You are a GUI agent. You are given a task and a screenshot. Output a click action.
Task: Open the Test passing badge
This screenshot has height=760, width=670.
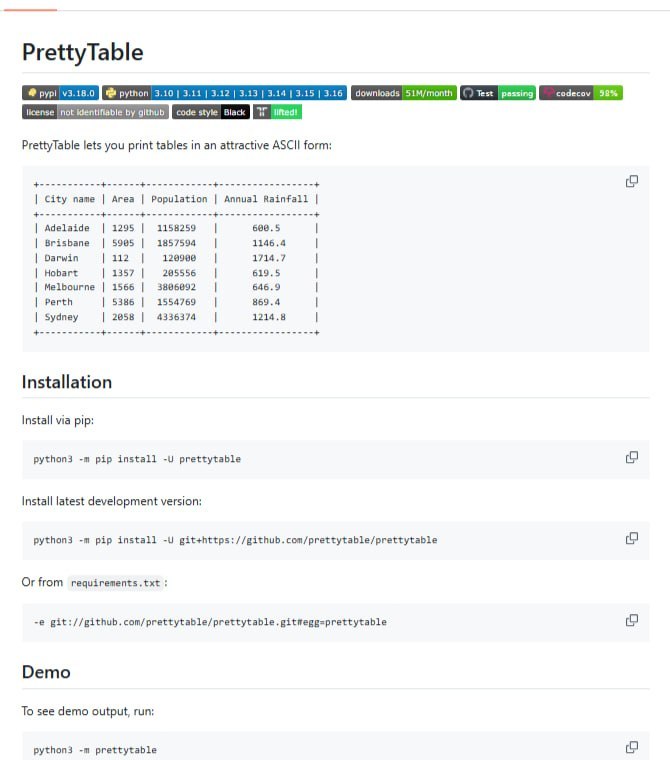498,93
